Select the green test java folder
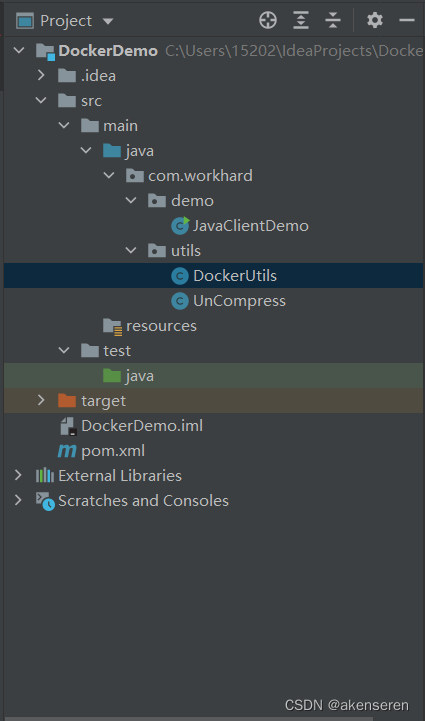The height and width of the screenshot is (721, 425). click(x=213, y=376)
